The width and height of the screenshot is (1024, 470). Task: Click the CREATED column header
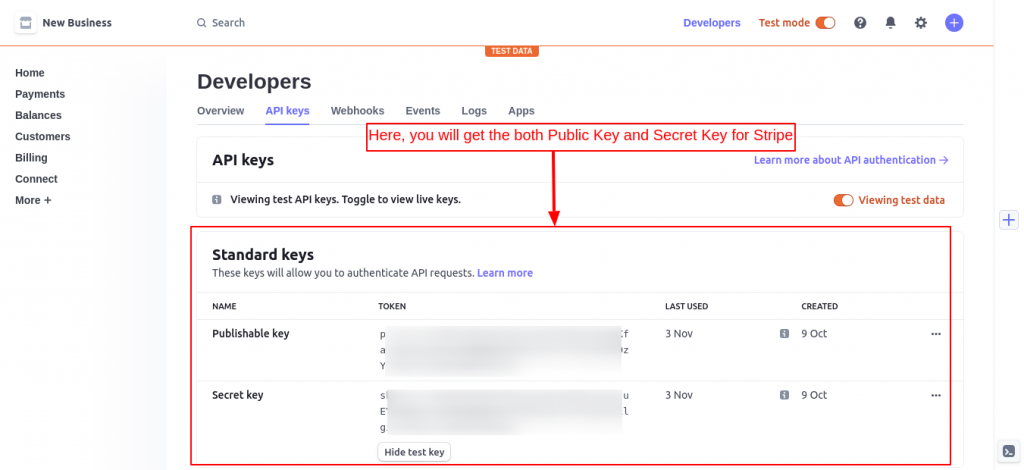(x=820, y=306)
